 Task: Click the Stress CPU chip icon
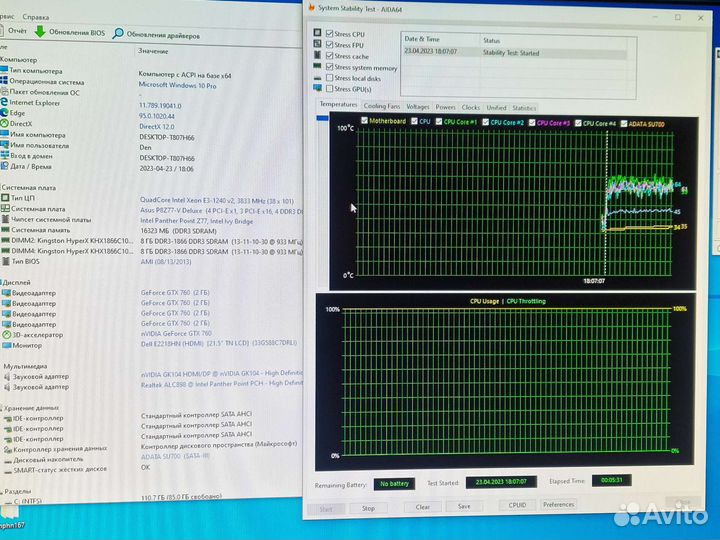[x=317, y=33]
